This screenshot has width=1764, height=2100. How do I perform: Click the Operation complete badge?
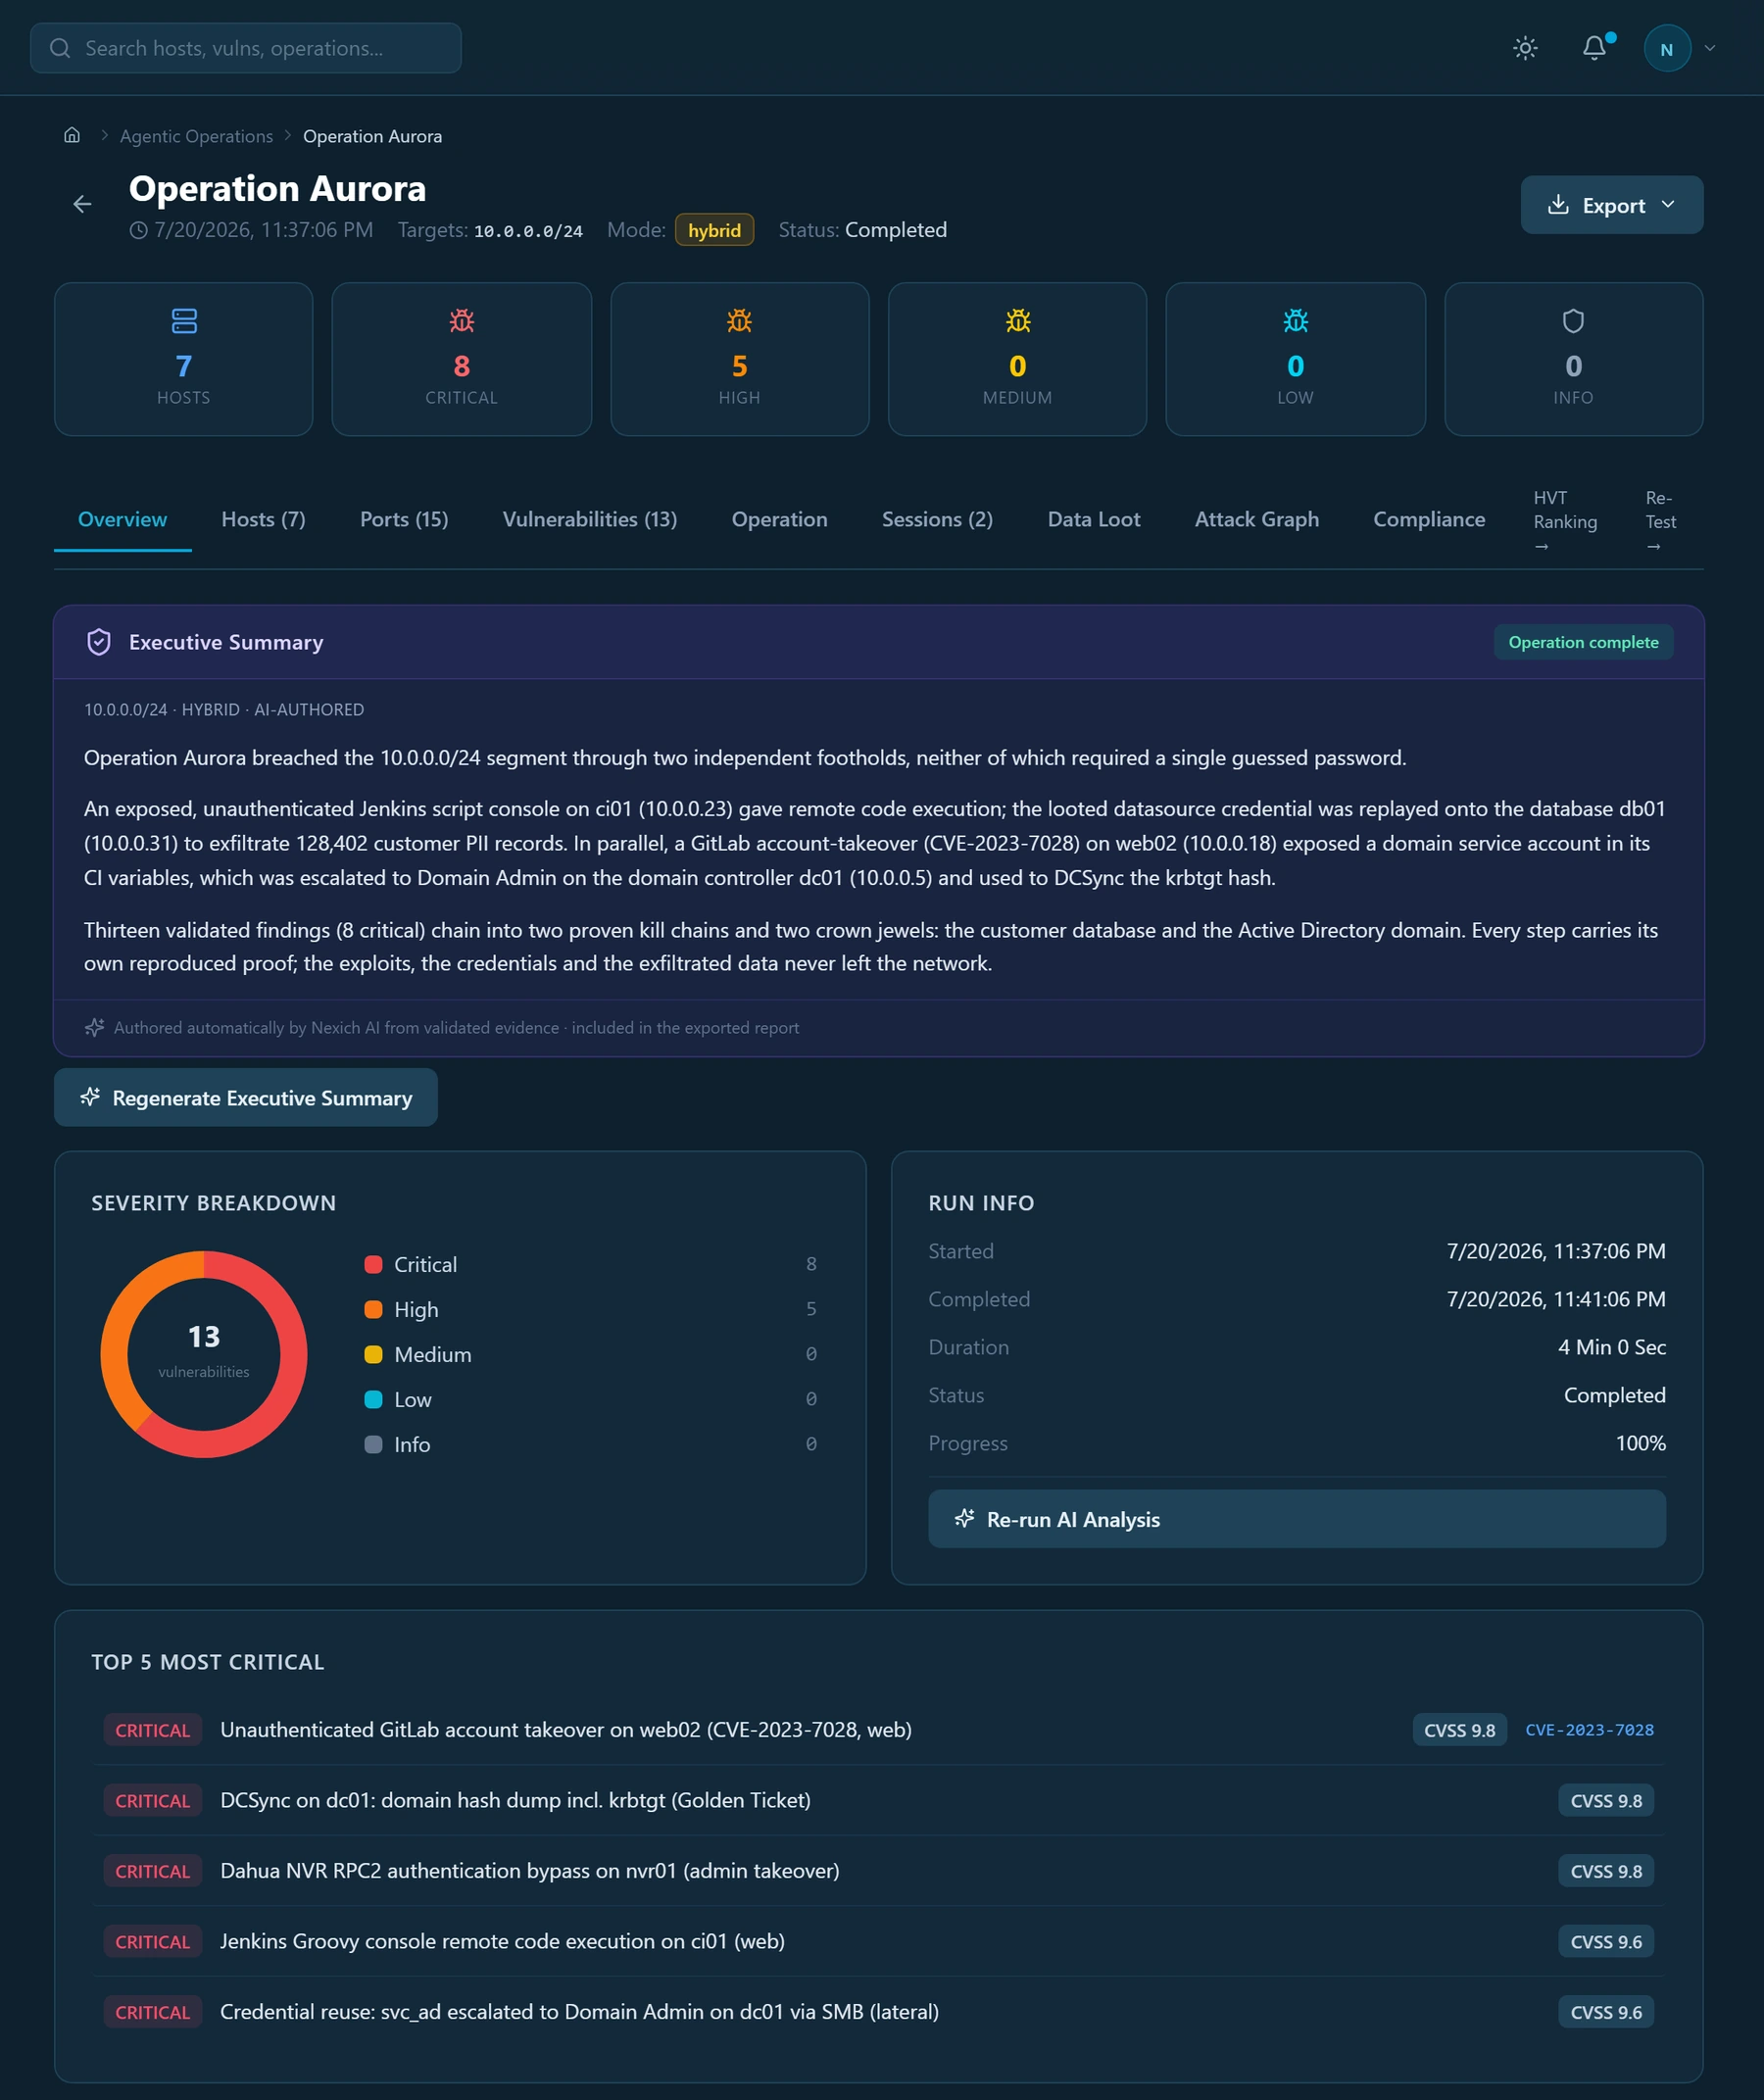(1583, 642)
